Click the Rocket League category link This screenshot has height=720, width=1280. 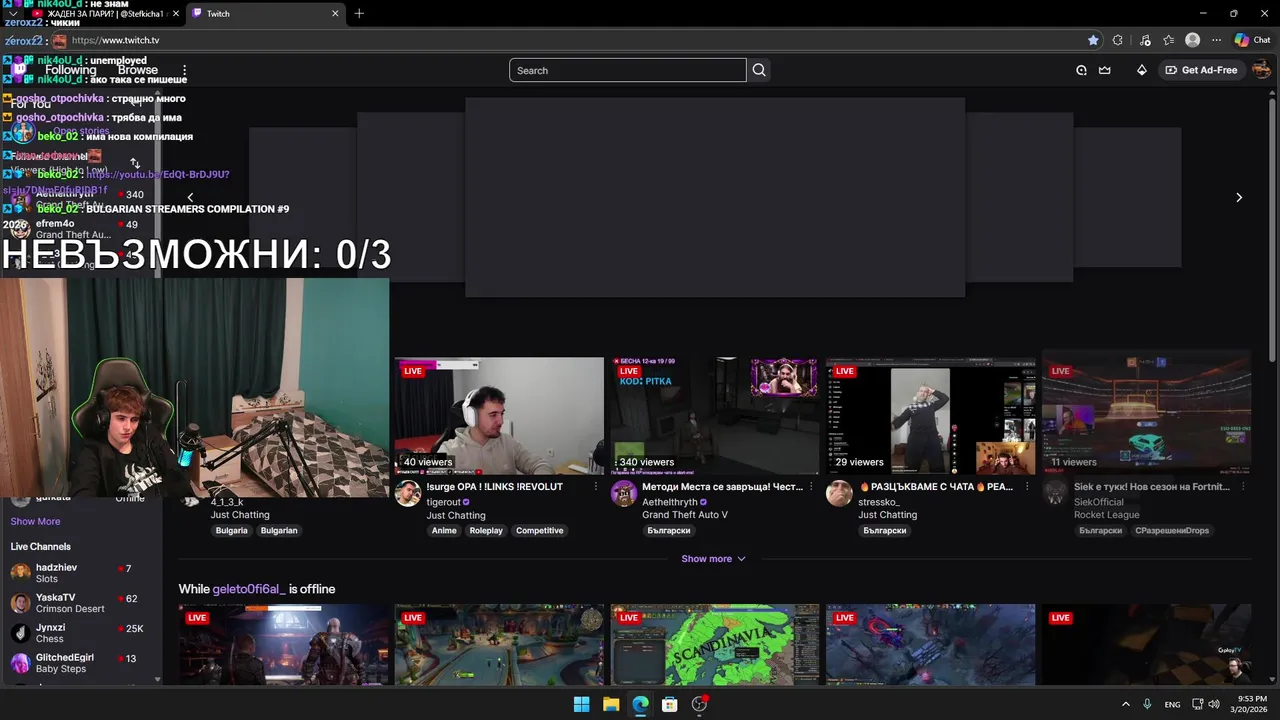[1107, 515]
